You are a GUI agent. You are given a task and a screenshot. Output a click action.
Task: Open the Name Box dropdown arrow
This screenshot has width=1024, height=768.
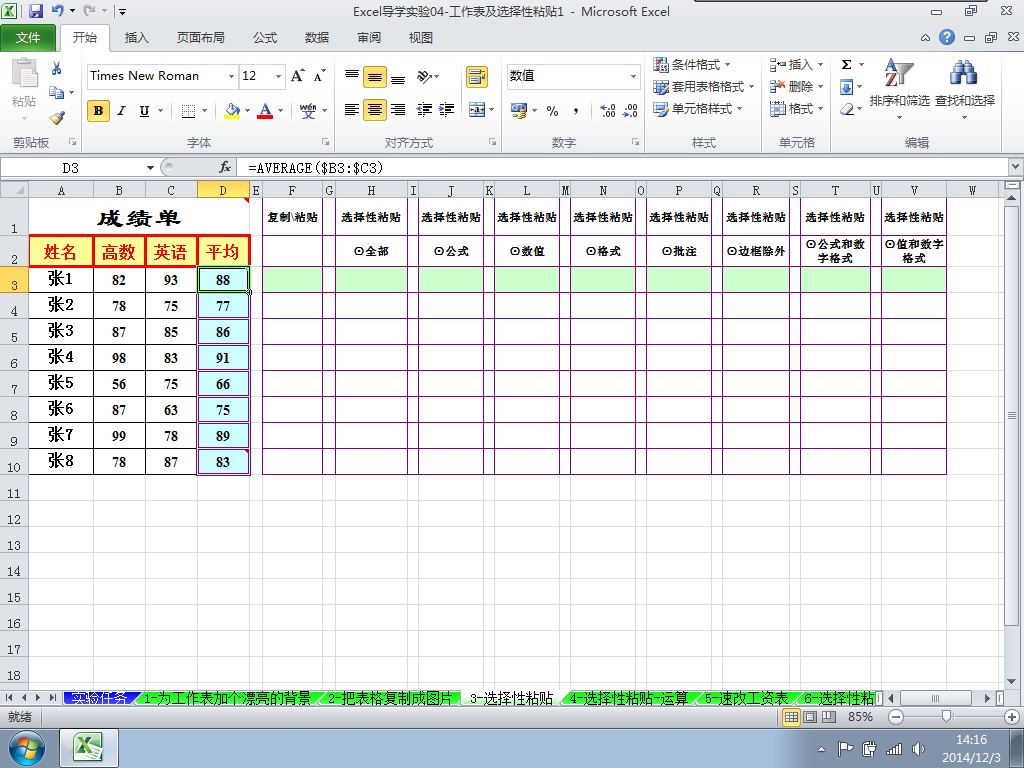(150, 168)
